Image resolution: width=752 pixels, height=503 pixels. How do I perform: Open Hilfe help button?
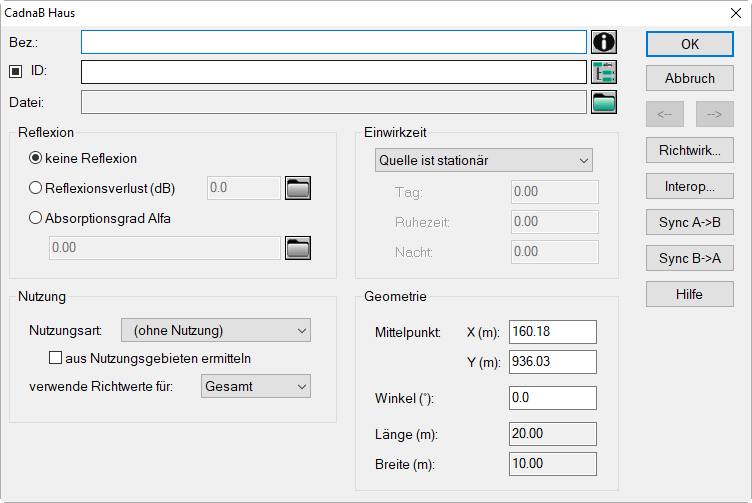[x=690, y=294]
